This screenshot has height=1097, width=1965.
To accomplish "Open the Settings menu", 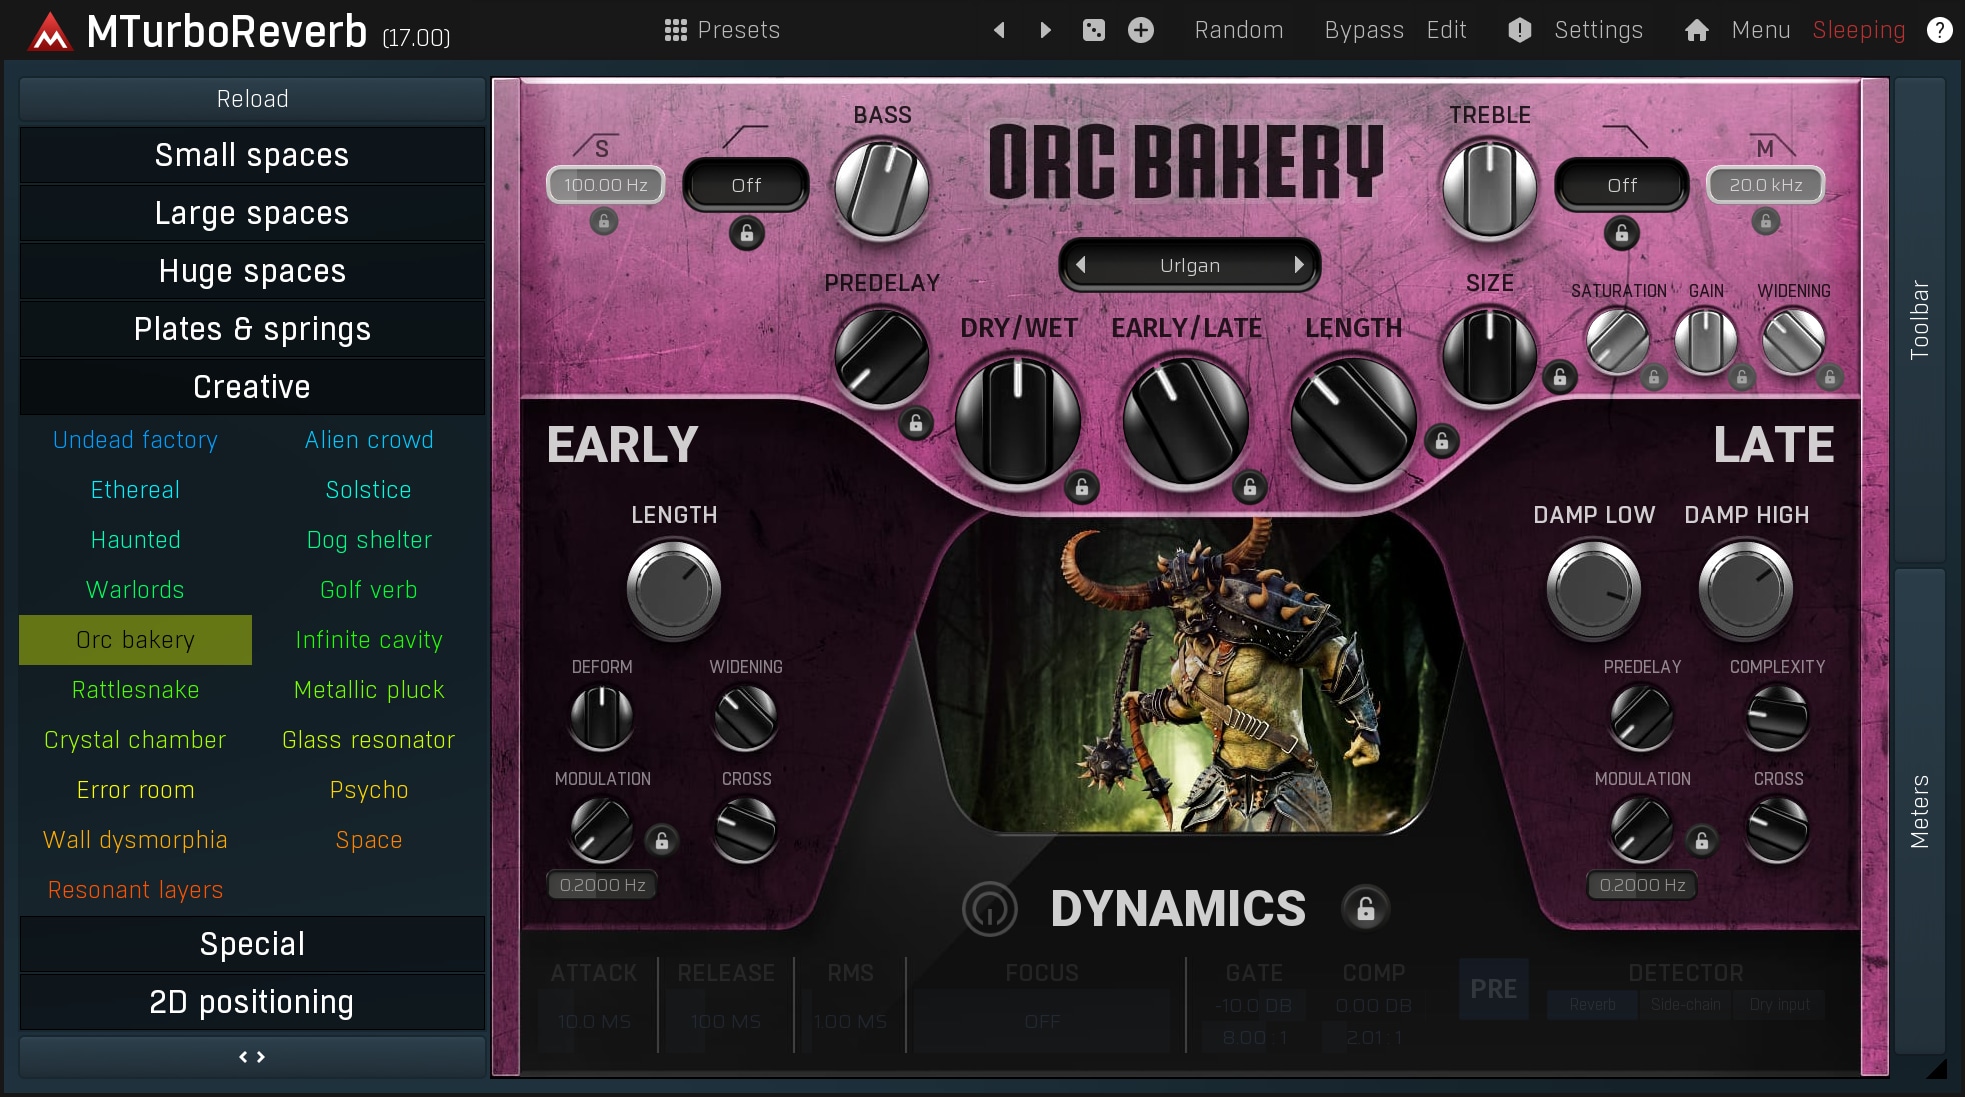I will [x=1598, y=30].
